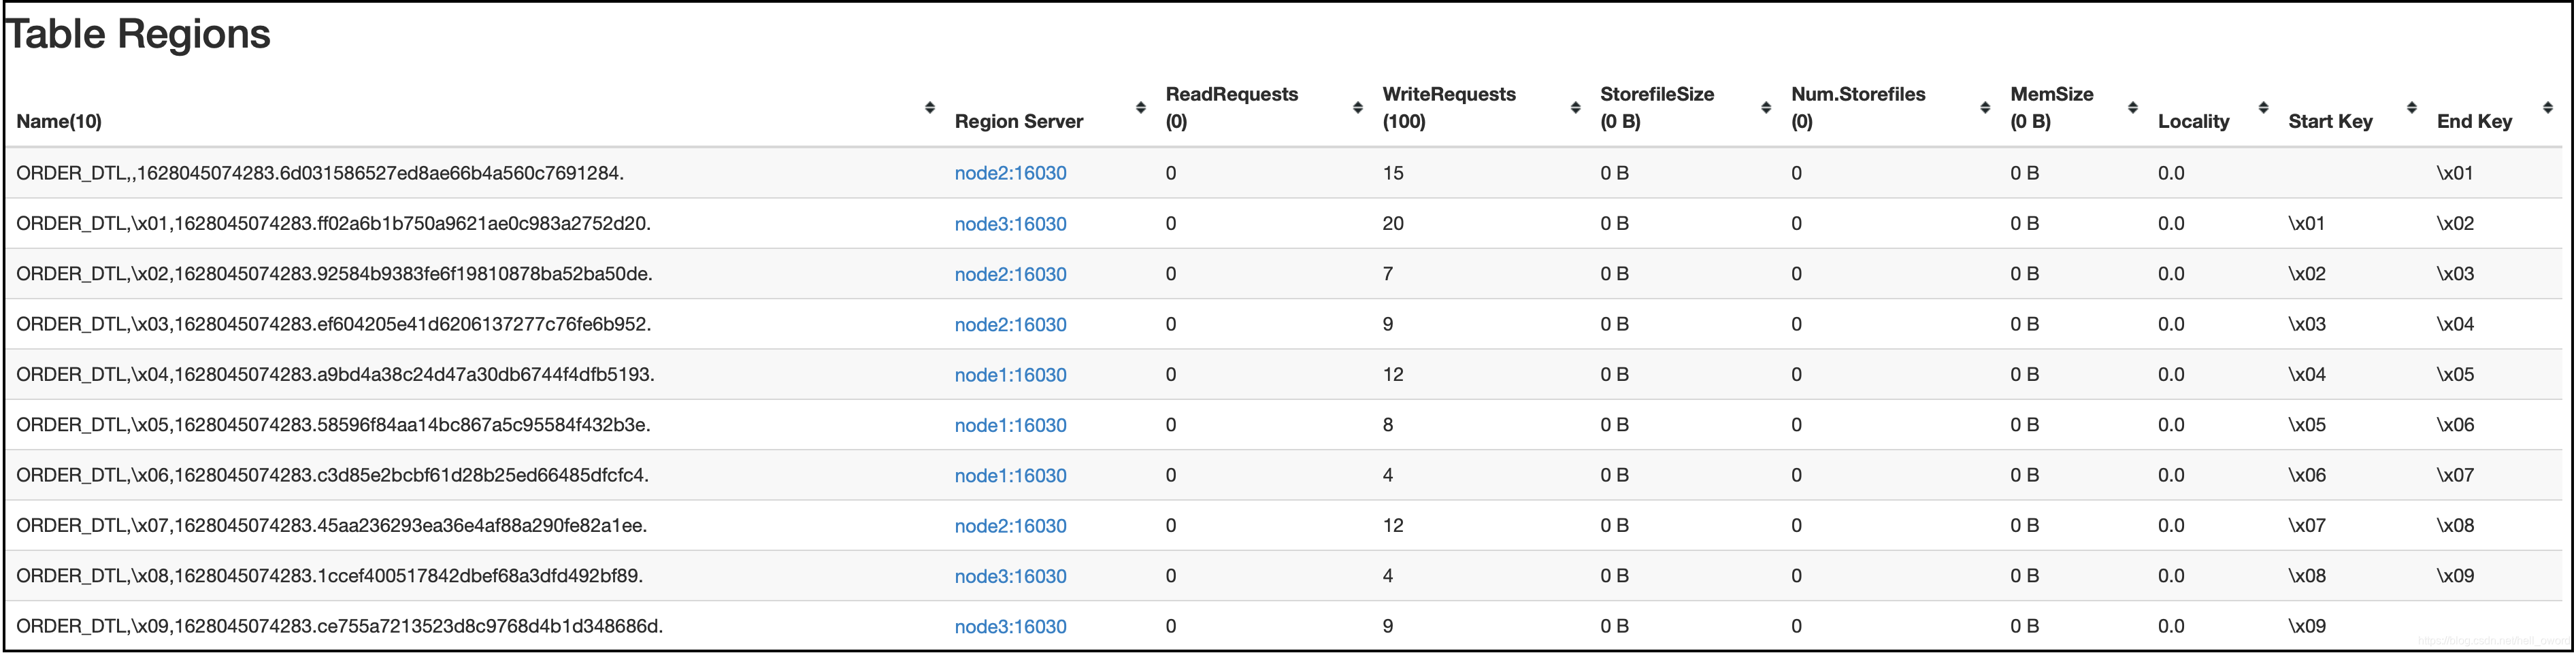Open node2:16030 link for \x07 region row
2576x653 pixels.
pos(1010,526)
